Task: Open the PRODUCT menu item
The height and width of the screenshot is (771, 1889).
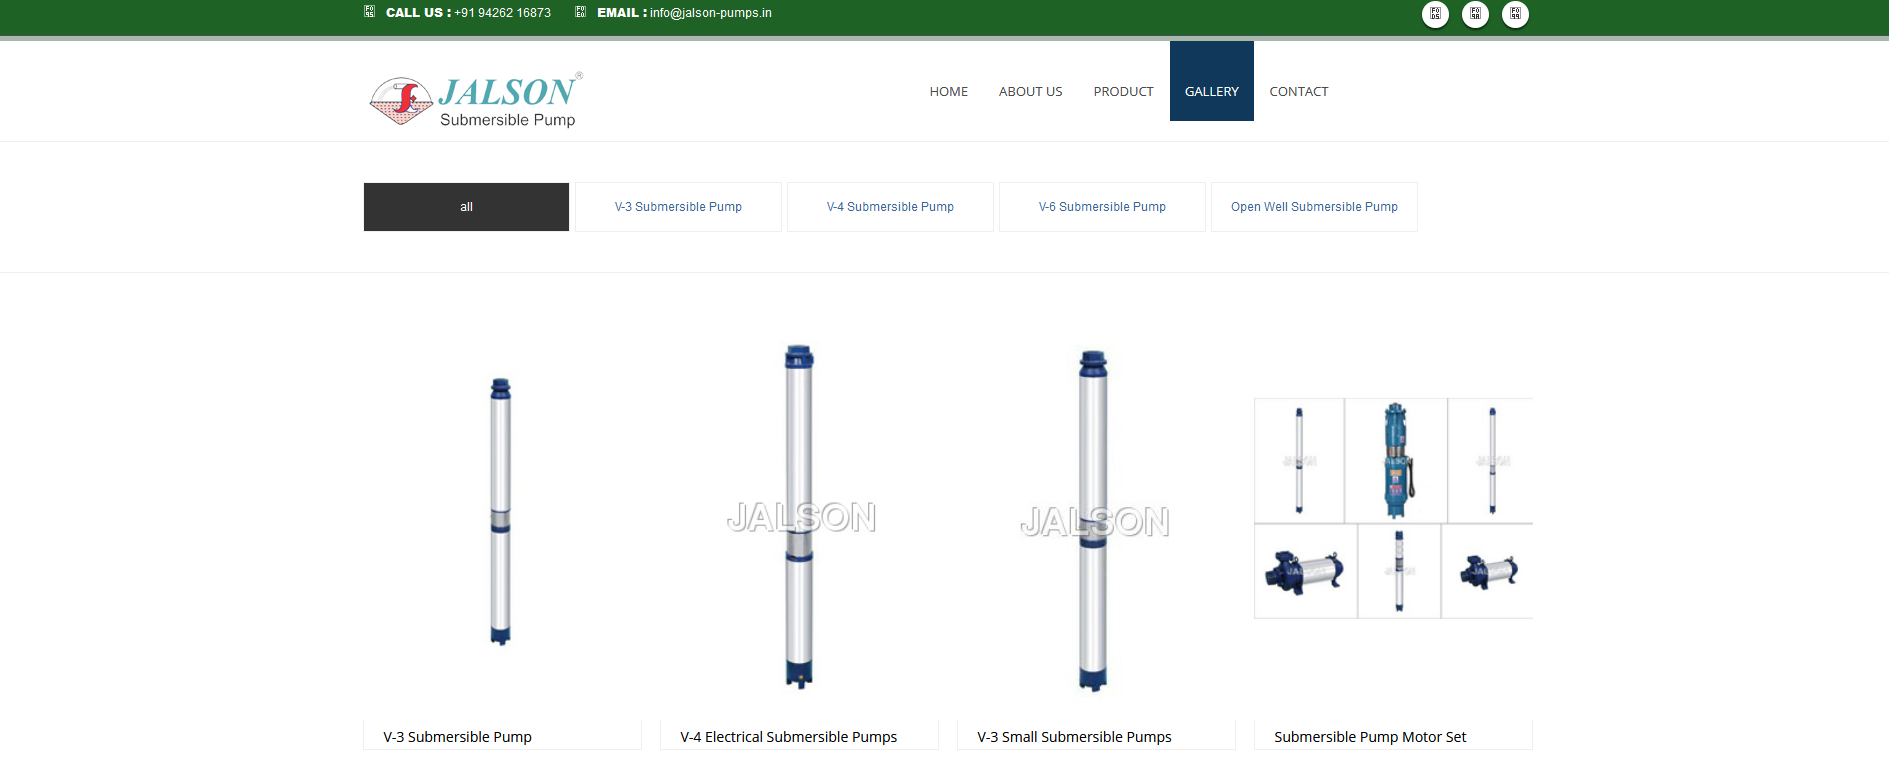Action: 1123,91
